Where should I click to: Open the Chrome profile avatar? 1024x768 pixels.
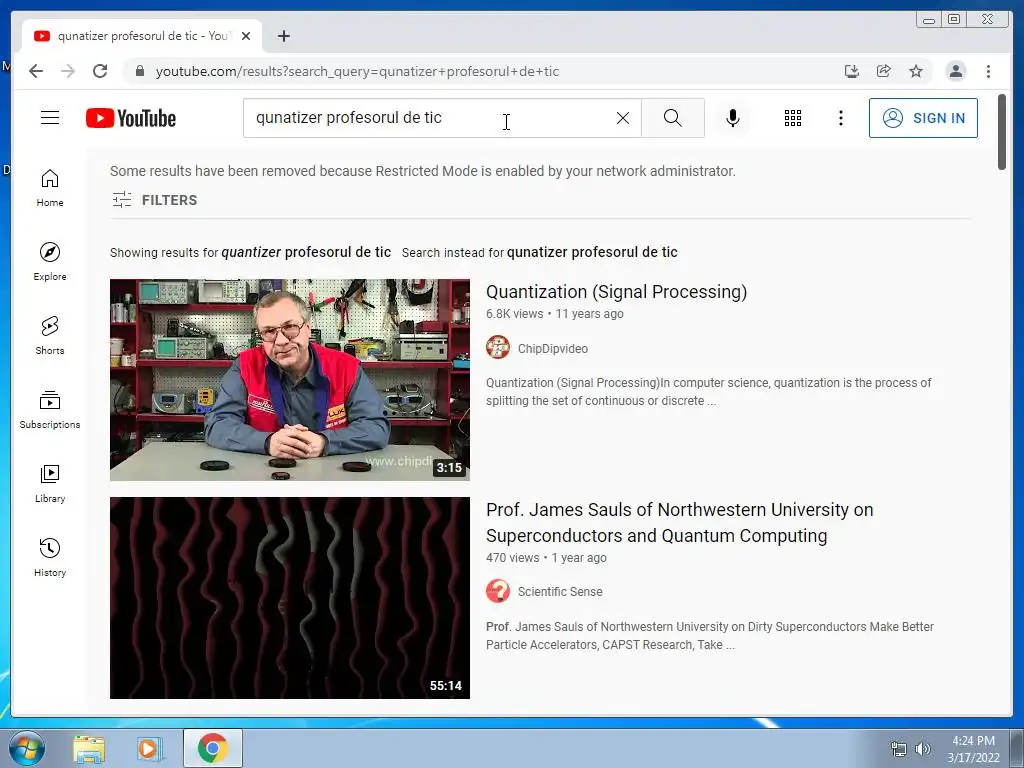955,71
